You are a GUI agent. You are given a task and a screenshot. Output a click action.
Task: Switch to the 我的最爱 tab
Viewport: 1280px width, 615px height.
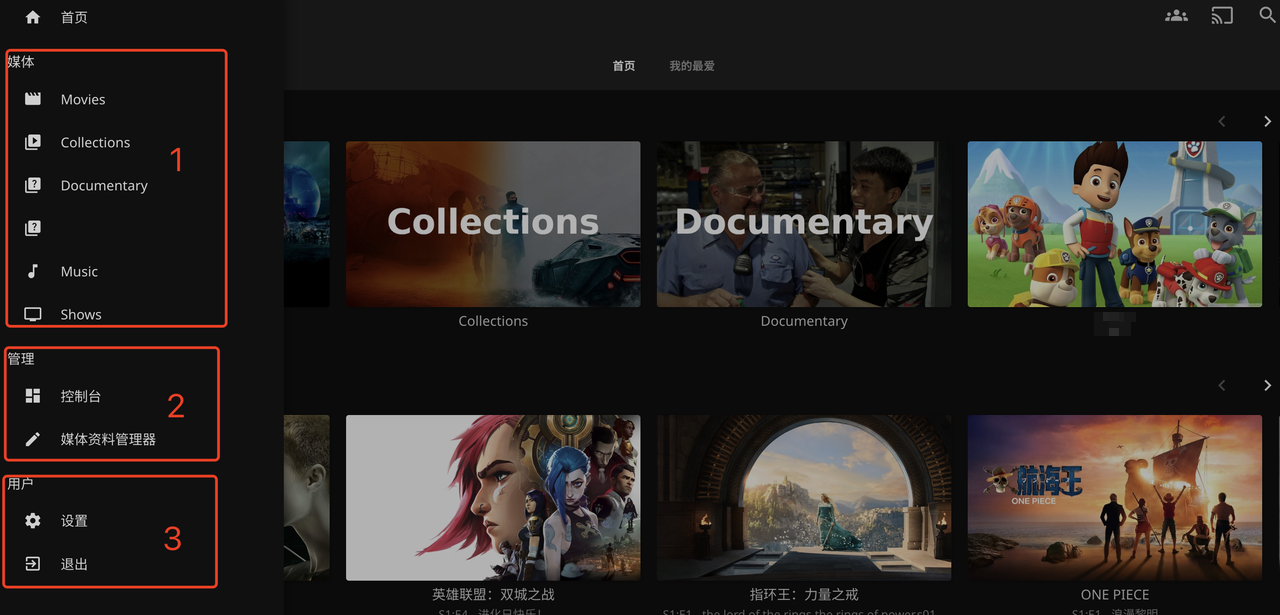coord(692,66)
